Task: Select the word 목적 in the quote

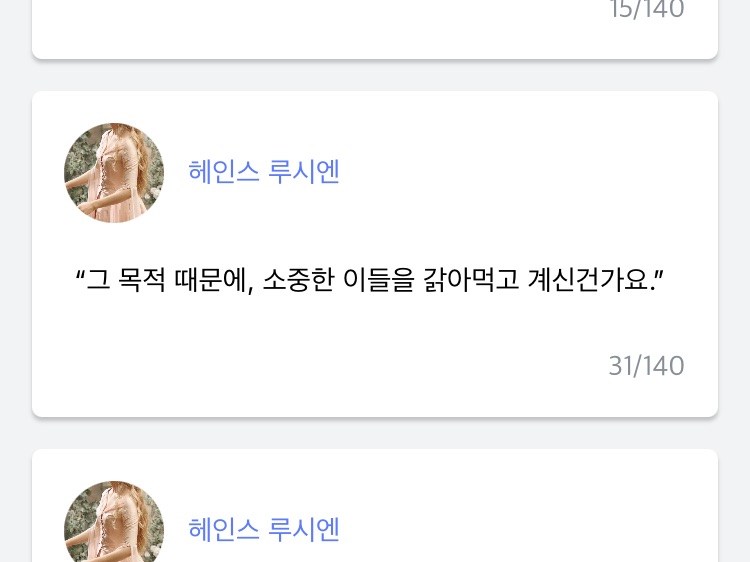Action: (142, 280)
